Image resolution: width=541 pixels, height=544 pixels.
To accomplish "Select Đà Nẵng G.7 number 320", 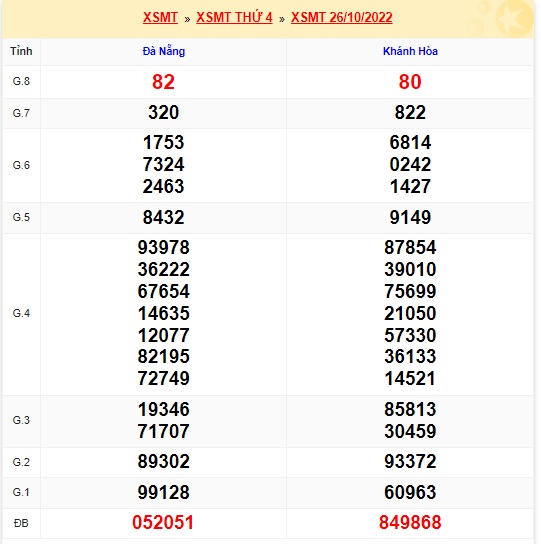I will [x=163, y=112].
